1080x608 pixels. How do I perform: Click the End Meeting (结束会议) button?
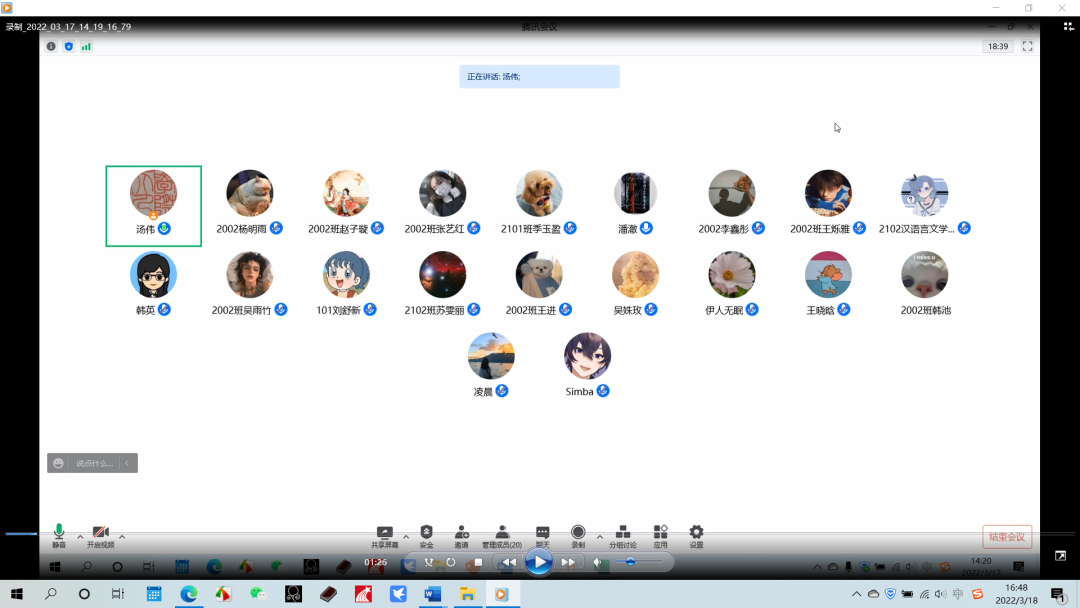pos(1007,537)
